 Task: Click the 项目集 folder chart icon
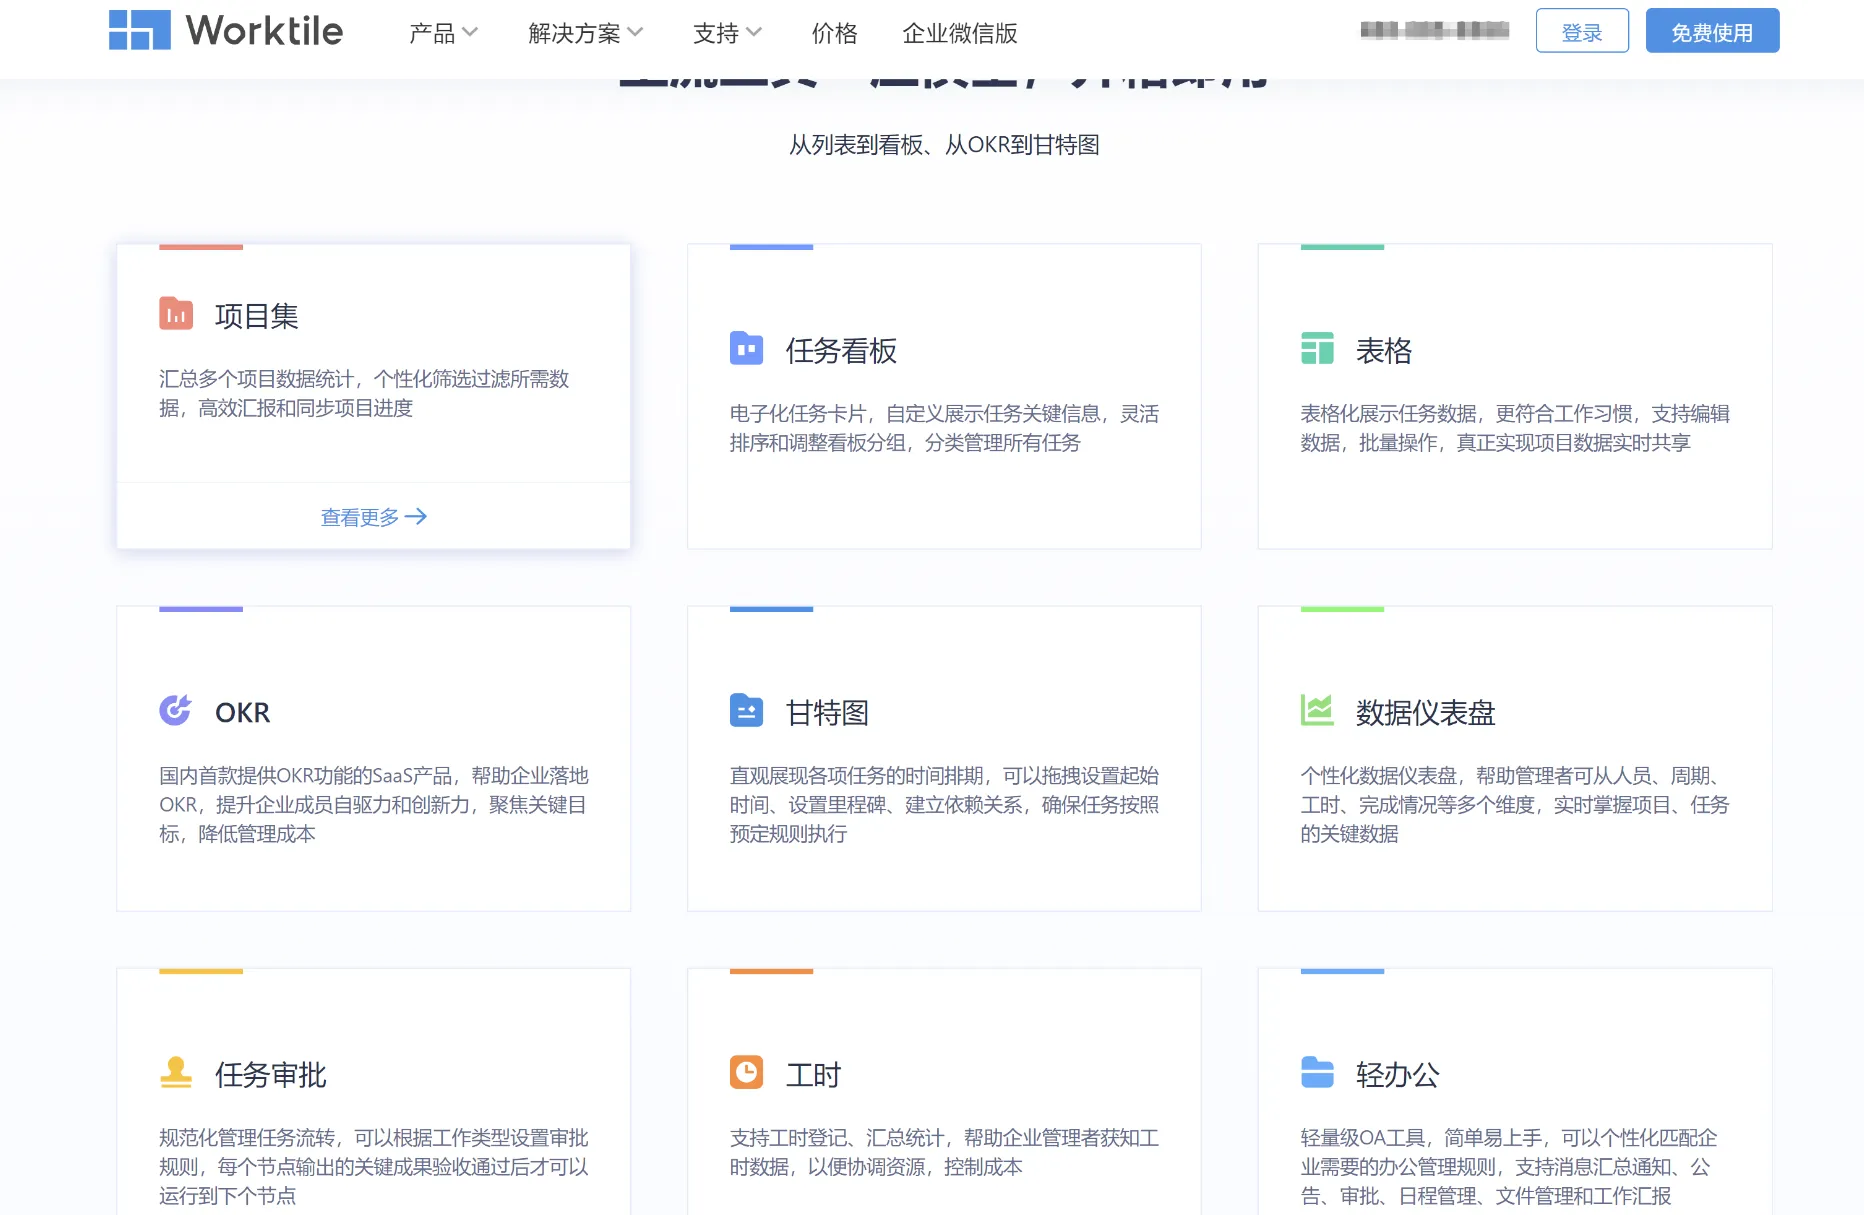pos(176,313)
